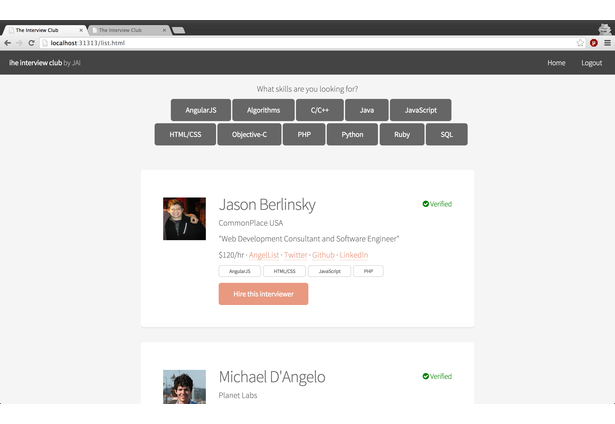The height and width of the screenshot is (424, 615).
Task: Filter by the AngularJS skill button
Action: tap(201, 110)
